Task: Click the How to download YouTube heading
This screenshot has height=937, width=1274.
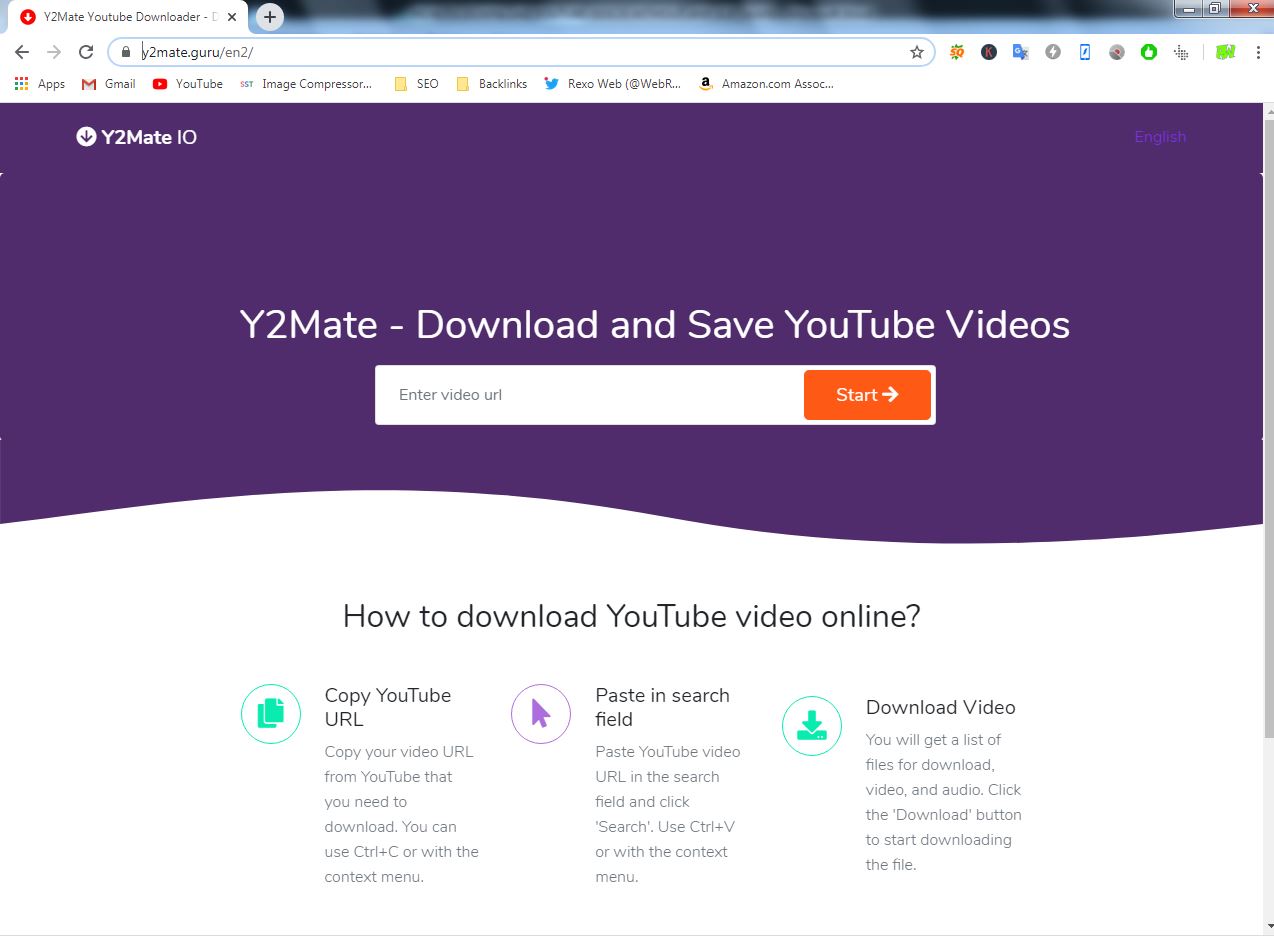Action: (631, 616)
